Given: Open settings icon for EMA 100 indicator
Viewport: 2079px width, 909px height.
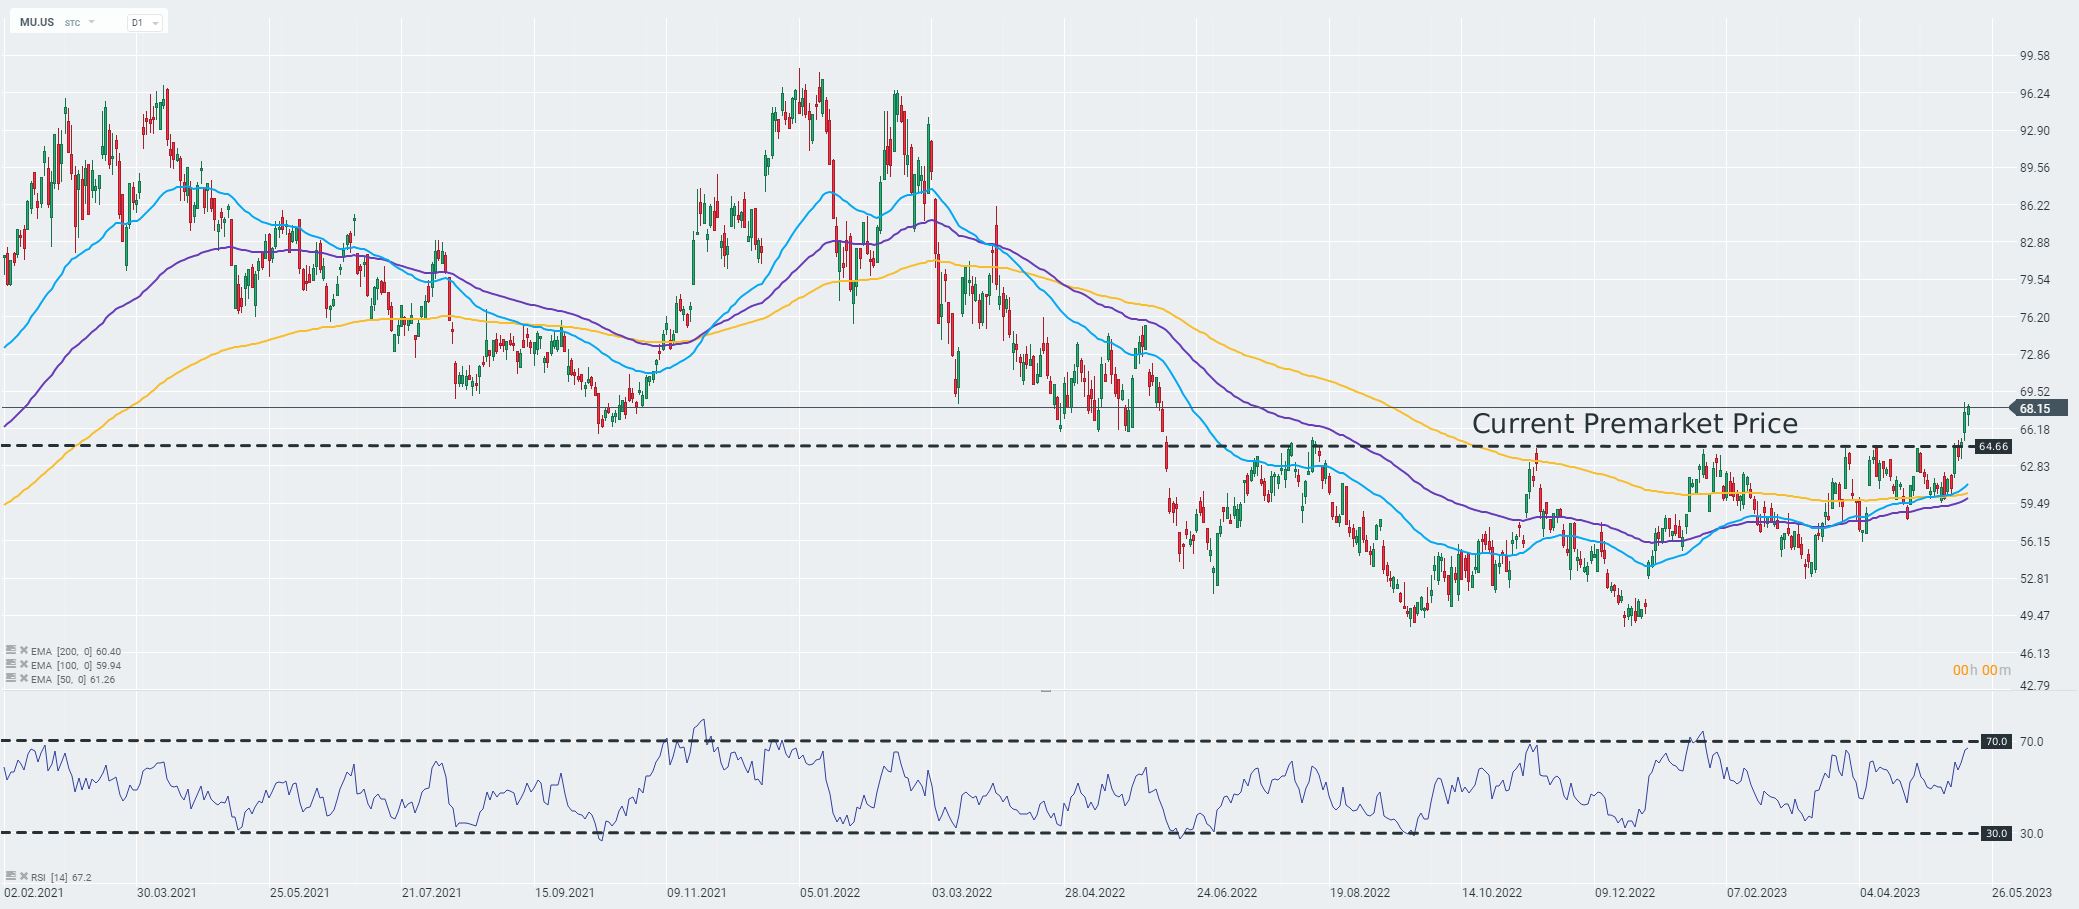Looking at the screenshot, I should coord(11,664).
